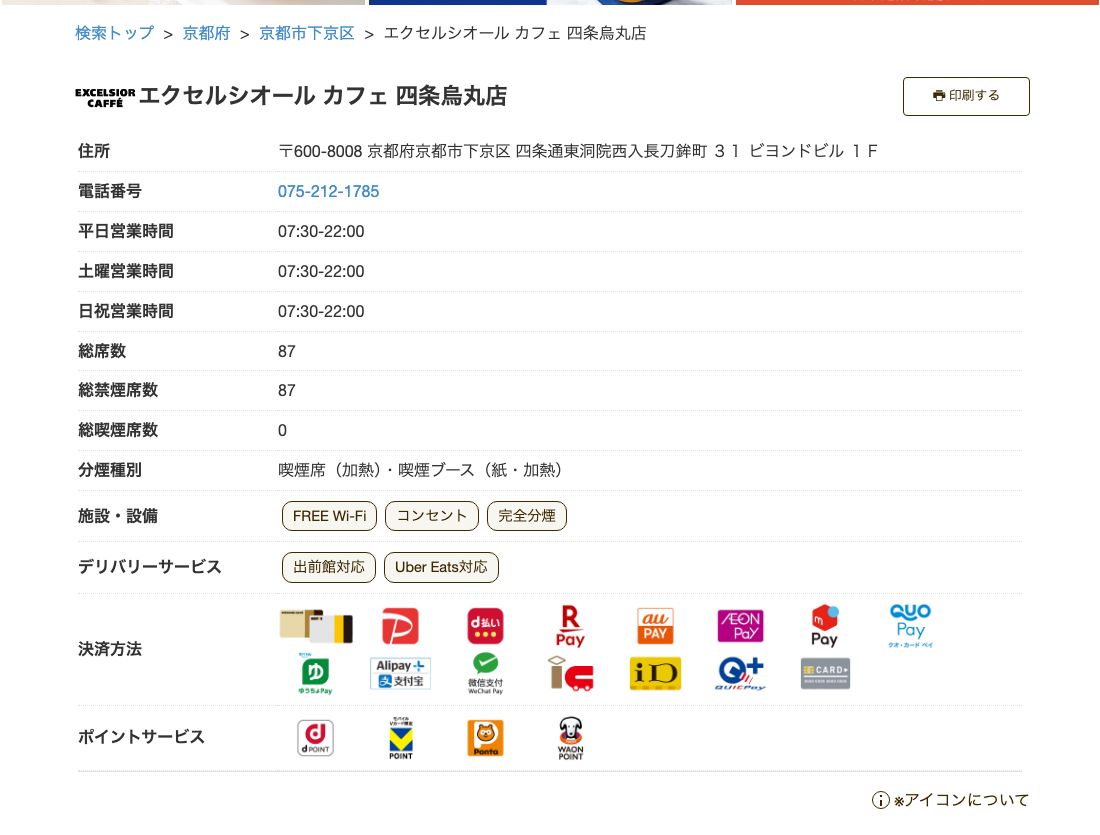Click the credit cards payment icon

316,626
